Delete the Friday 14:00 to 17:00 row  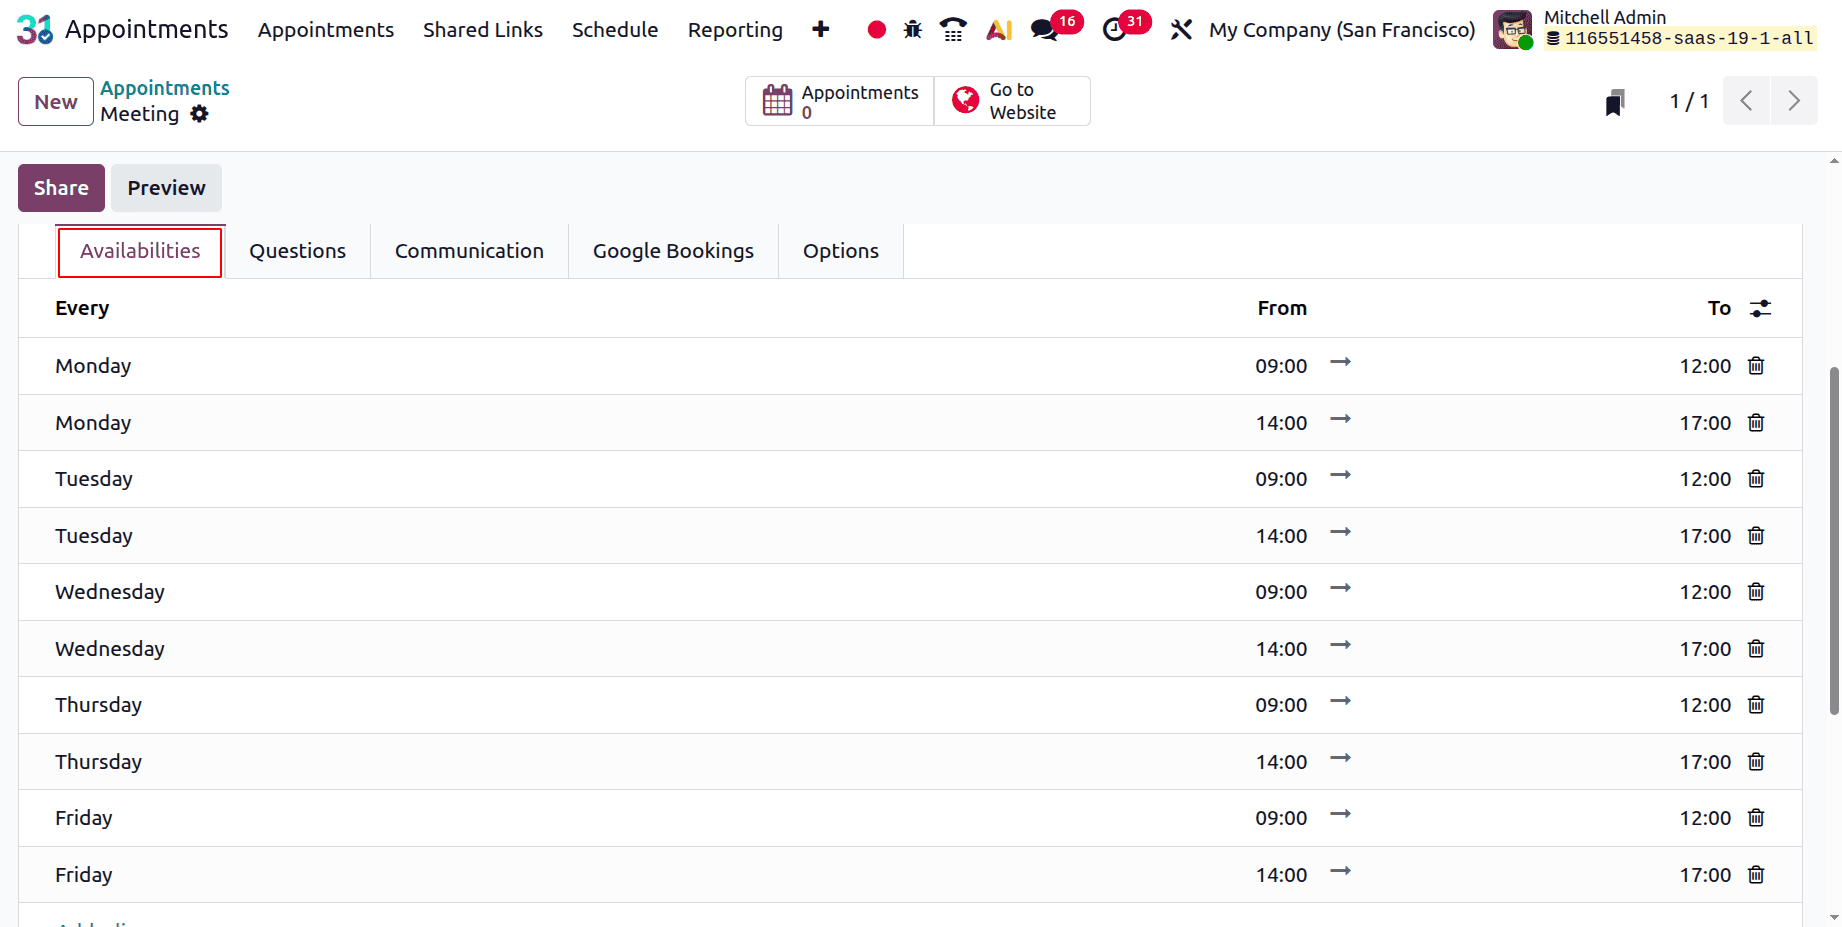[1756, 875]
